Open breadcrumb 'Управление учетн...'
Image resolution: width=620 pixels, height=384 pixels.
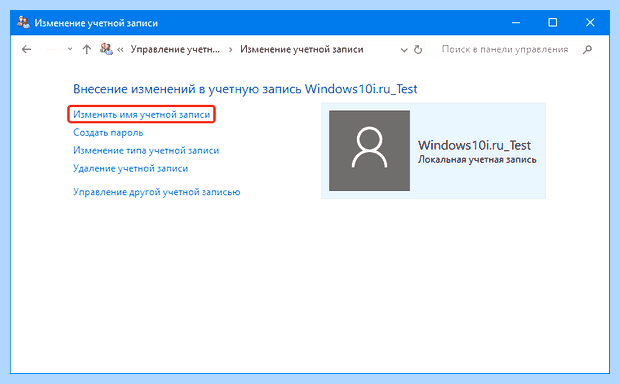point(175,49)
